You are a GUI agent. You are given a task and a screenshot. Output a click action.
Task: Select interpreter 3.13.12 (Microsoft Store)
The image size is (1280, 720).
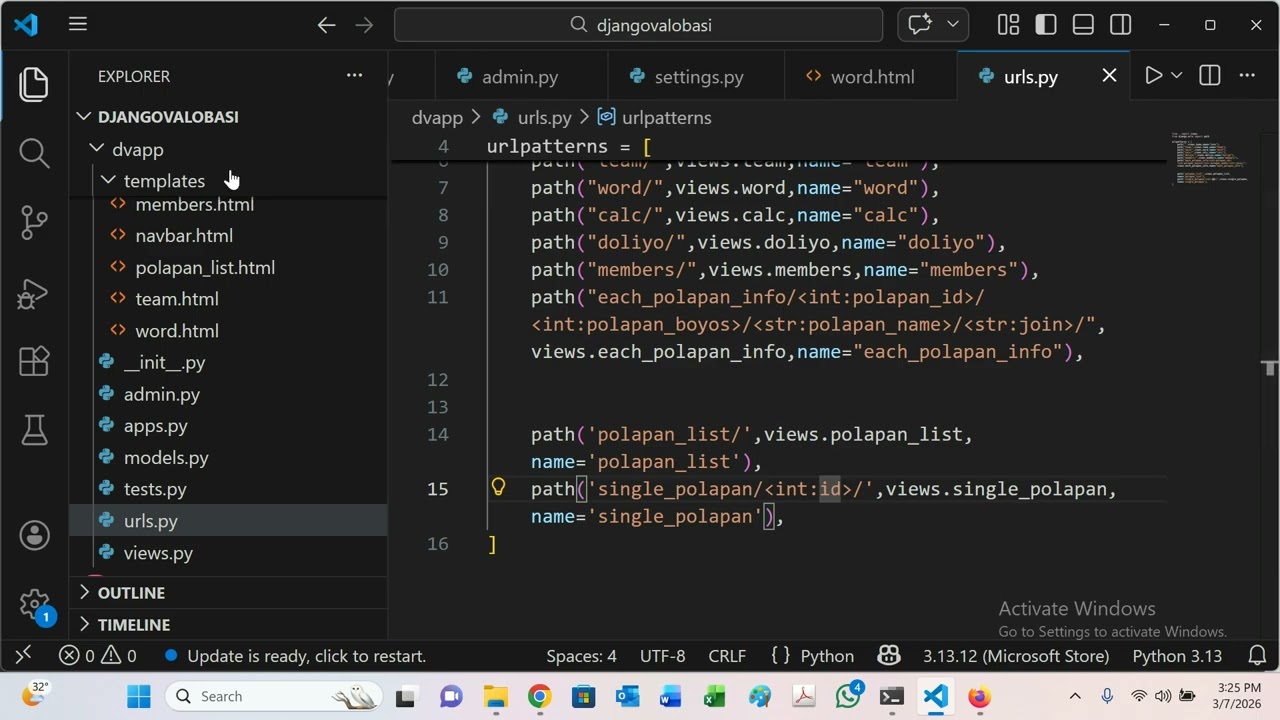click(1016, 656)
